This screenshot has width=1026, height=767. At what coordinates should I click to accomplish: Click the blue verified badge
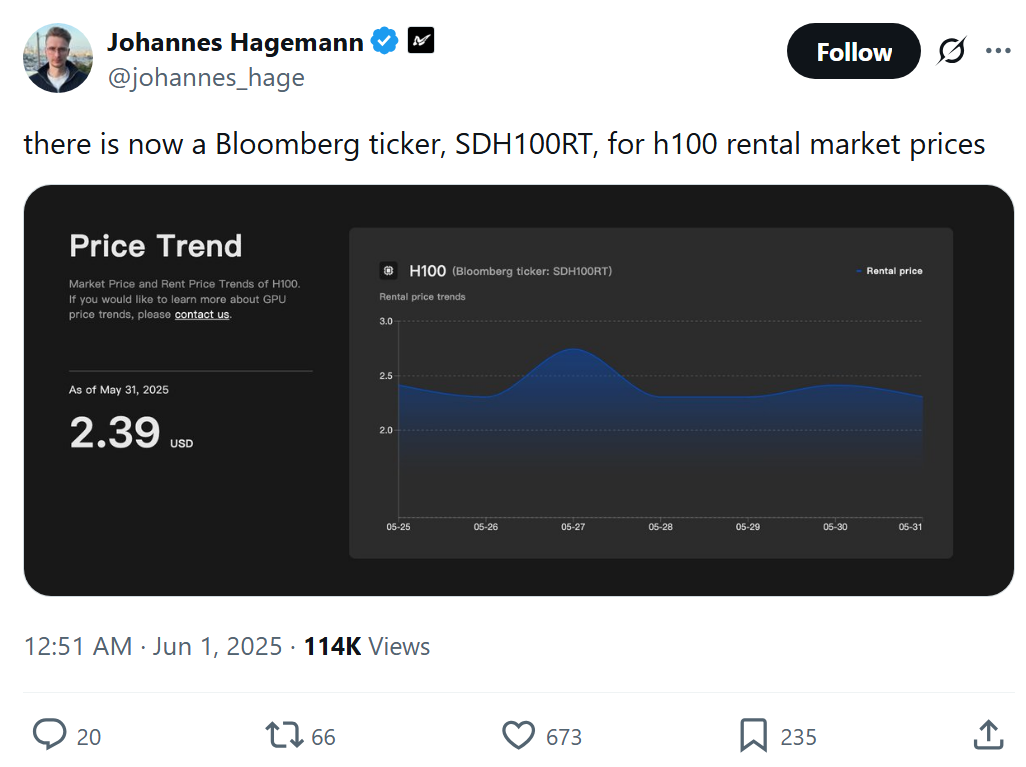coord(385,42)
